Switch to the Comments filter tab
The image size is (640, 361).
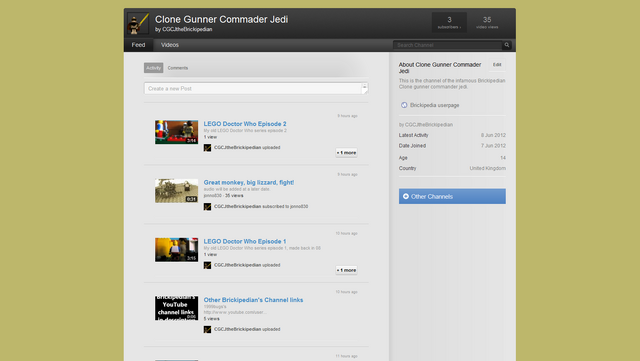(178, 68)
